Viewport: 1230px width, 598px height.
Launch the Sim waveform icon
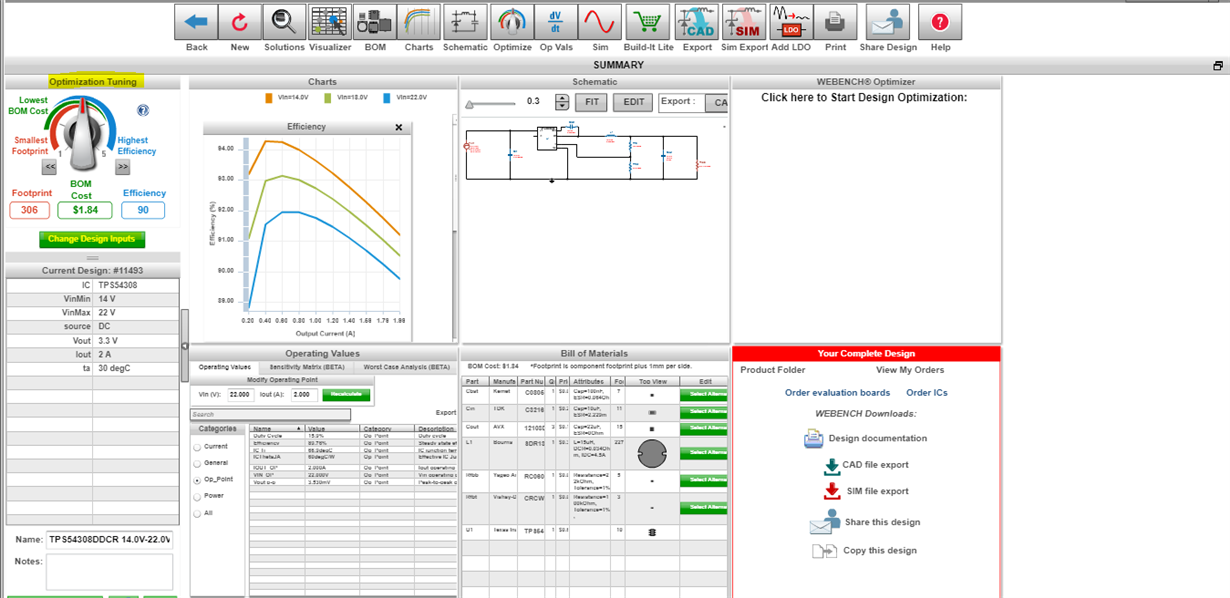600,22
